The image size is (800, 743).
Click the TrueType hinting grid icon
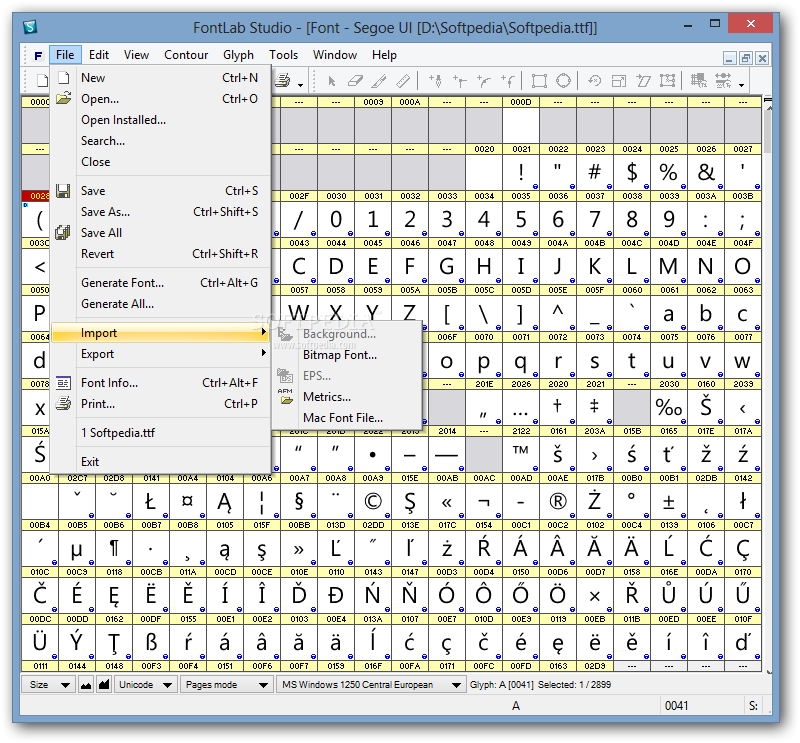(x=698, y=81)
